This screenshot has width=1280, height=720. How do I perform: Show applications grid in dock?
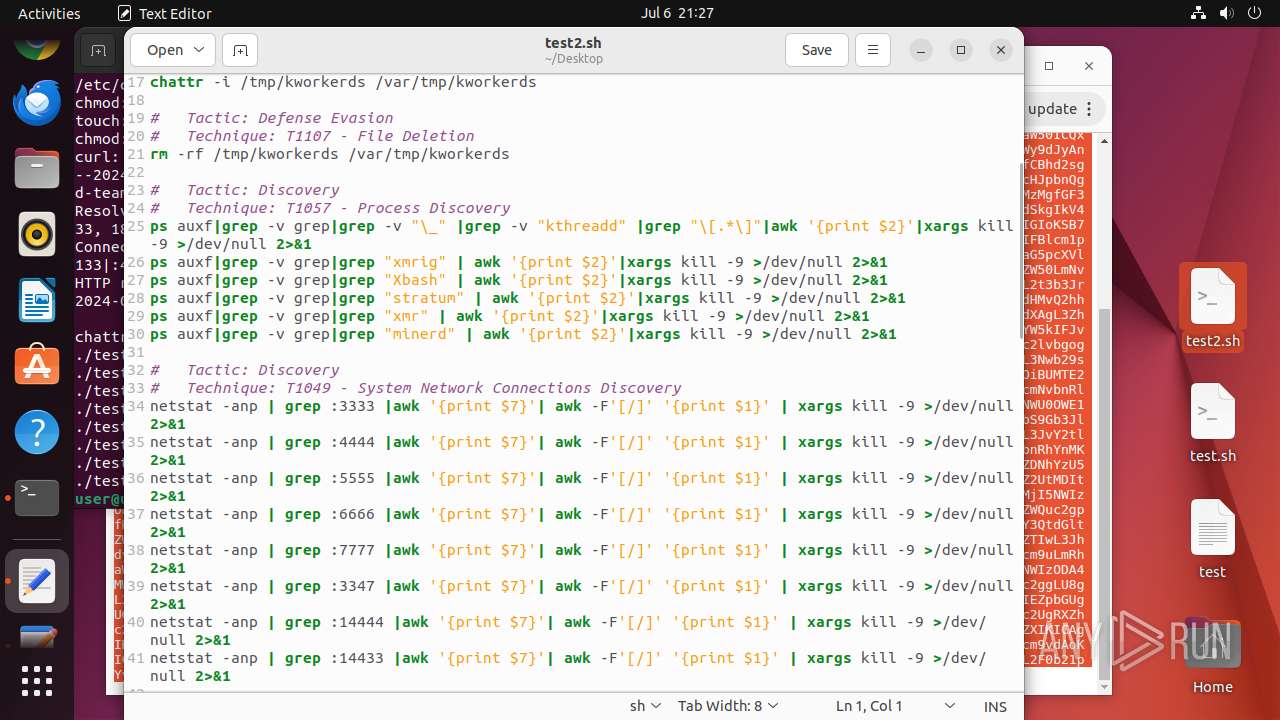(37, 681)
